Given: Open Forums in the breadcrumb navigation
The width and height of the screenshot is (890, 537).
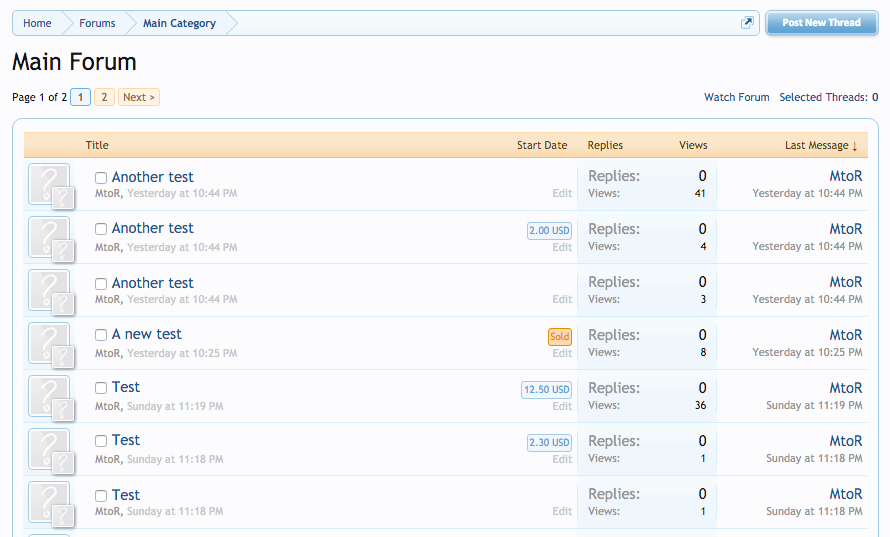Looking at the screenshot, I should pos(97,23).
